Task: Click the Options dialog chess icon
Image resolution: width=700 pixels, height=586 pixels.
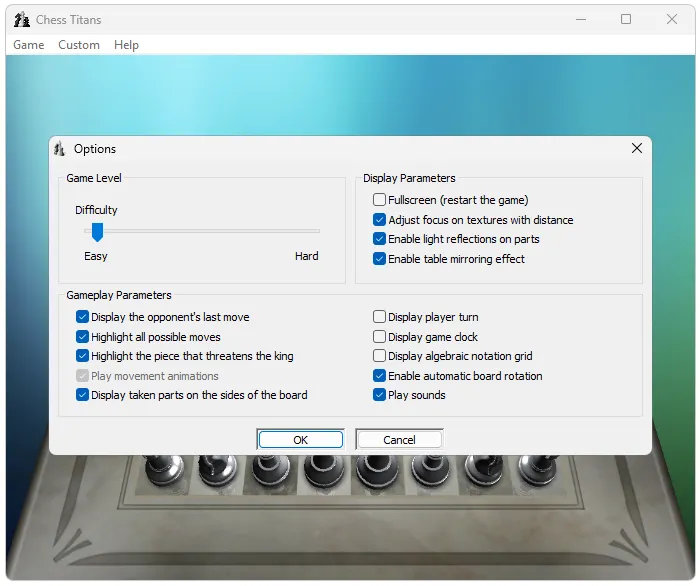Action: [59, 149]
